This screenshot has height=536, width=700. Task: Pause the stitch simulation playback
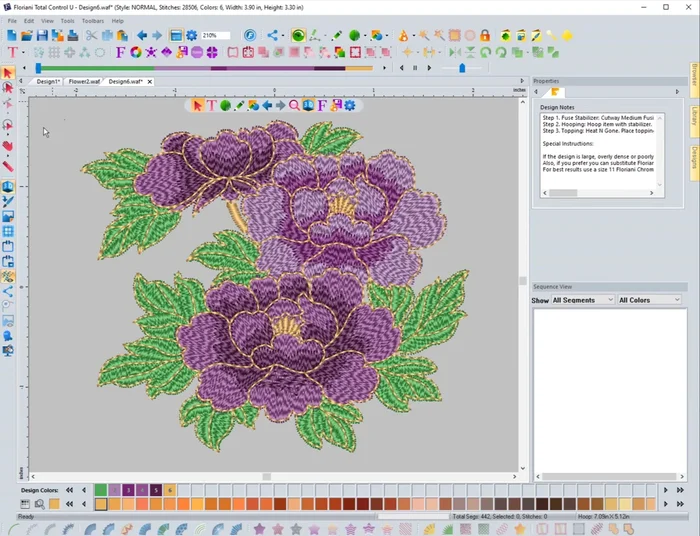(x=415, y=68)
